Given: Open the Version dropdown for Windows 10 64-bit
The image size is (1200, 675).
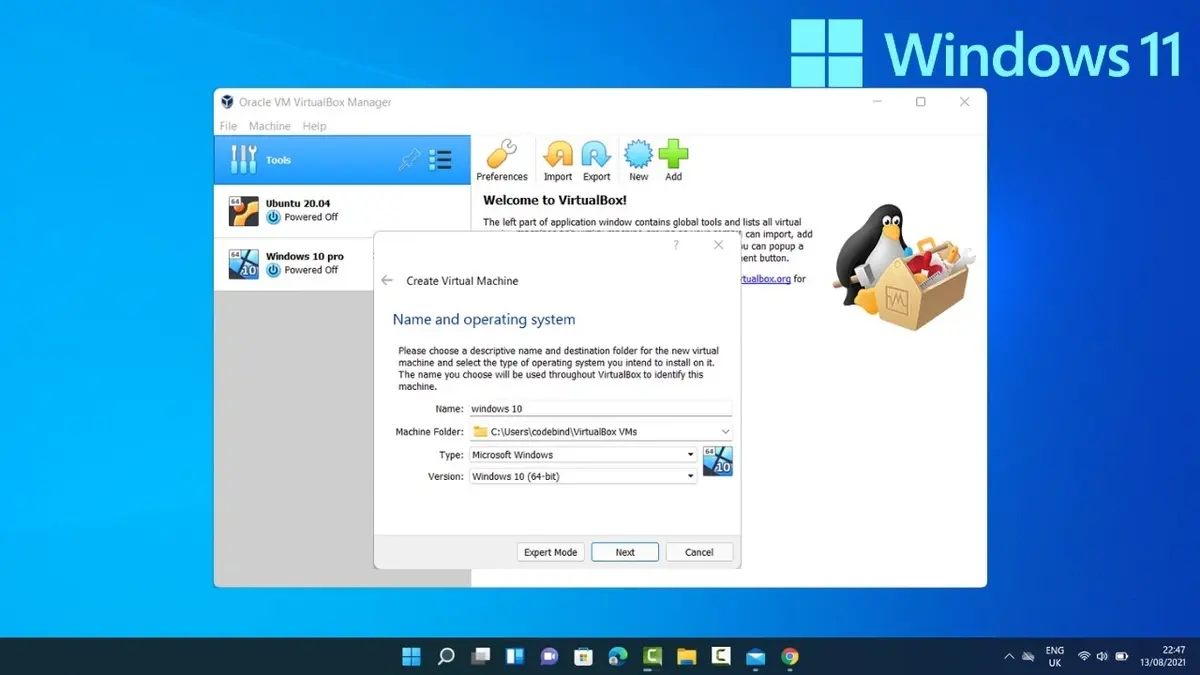Looking at the screenshot, I should pyautogui.click(x=690, y=476).
